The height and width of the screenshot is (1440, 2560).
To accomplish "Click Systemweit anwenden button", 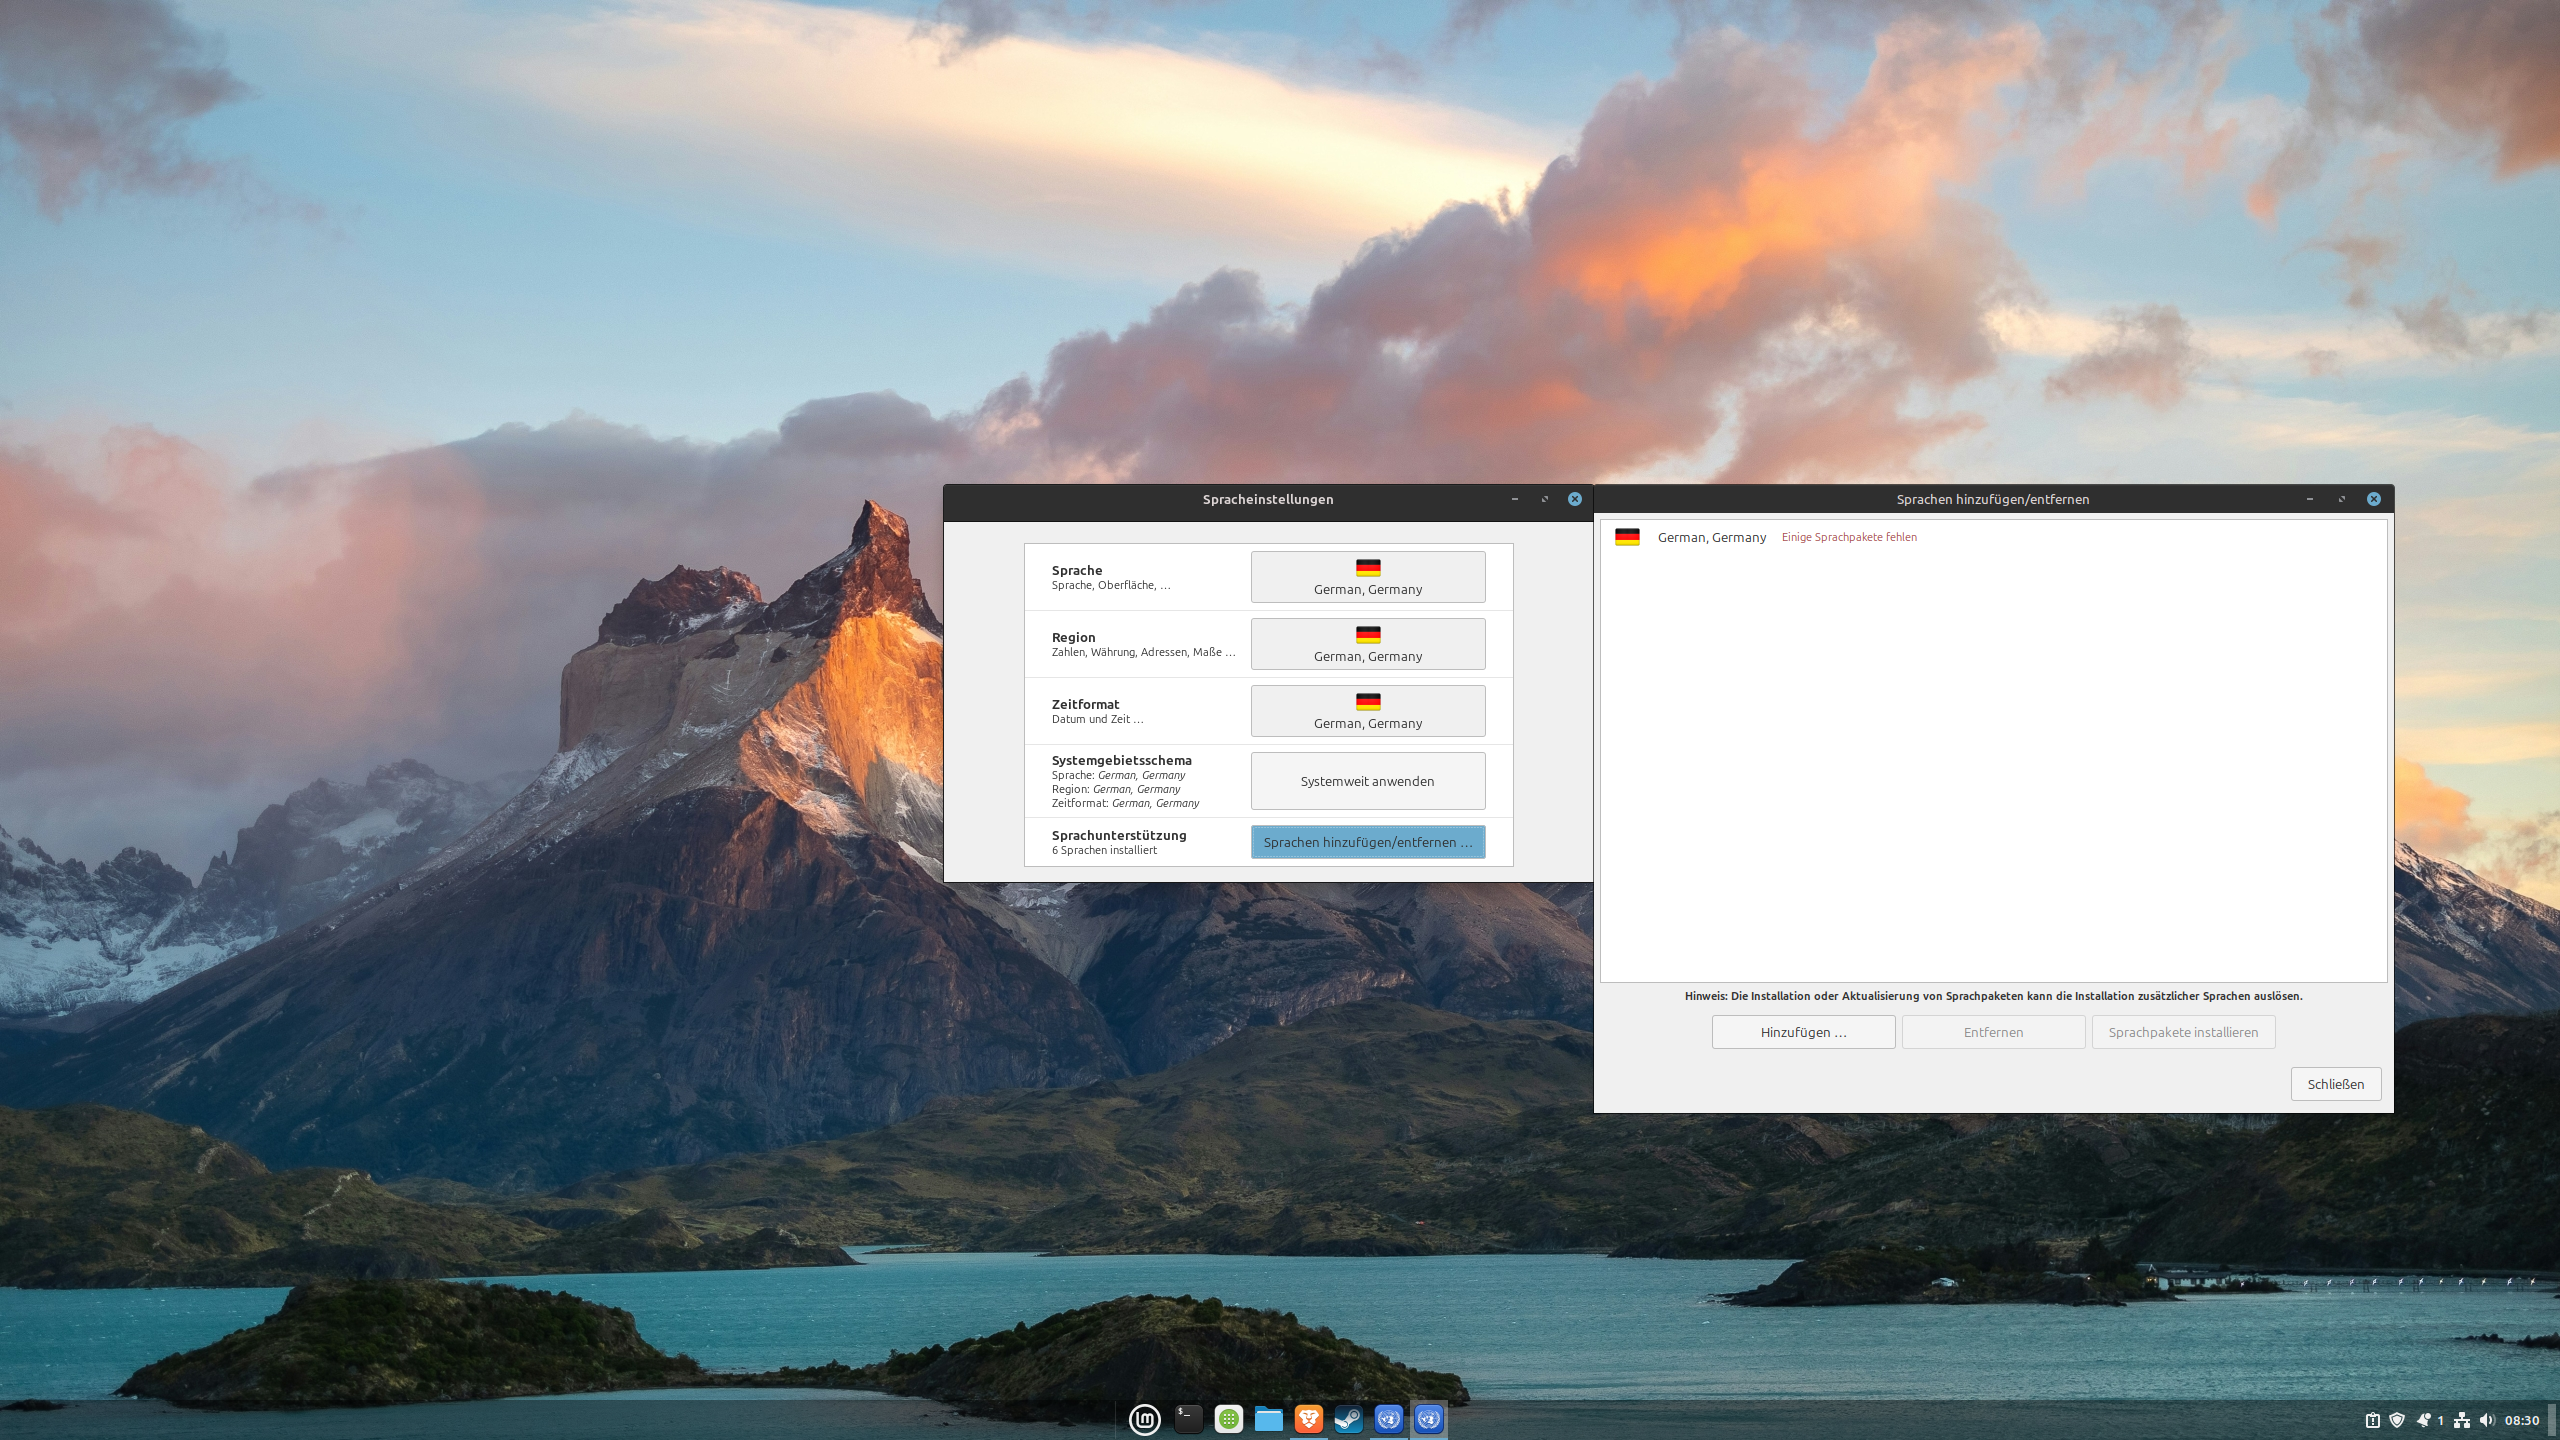I will pyautogui.click(x=1367, y=781).
